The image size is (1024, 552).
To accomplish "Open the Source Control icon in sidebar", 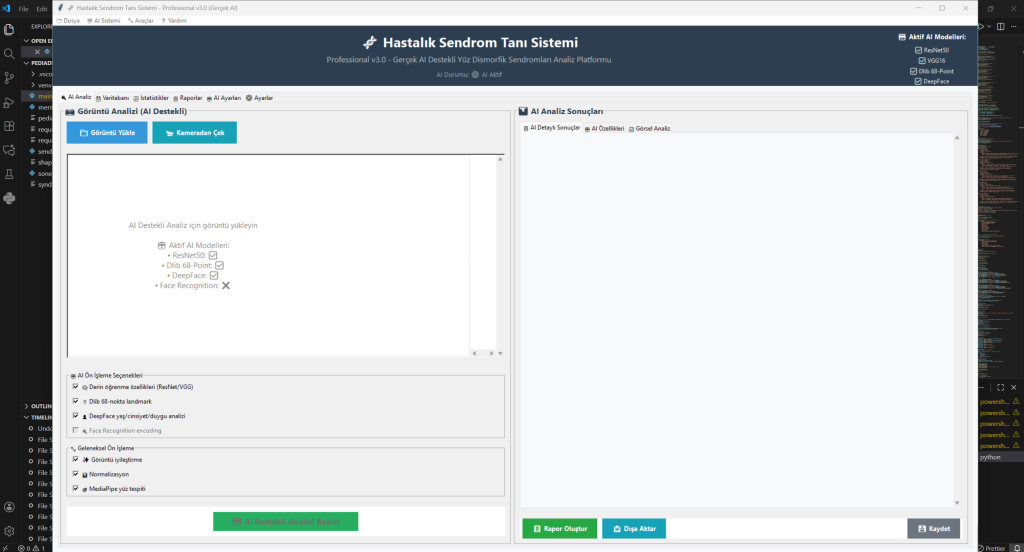I will (10, 78).
